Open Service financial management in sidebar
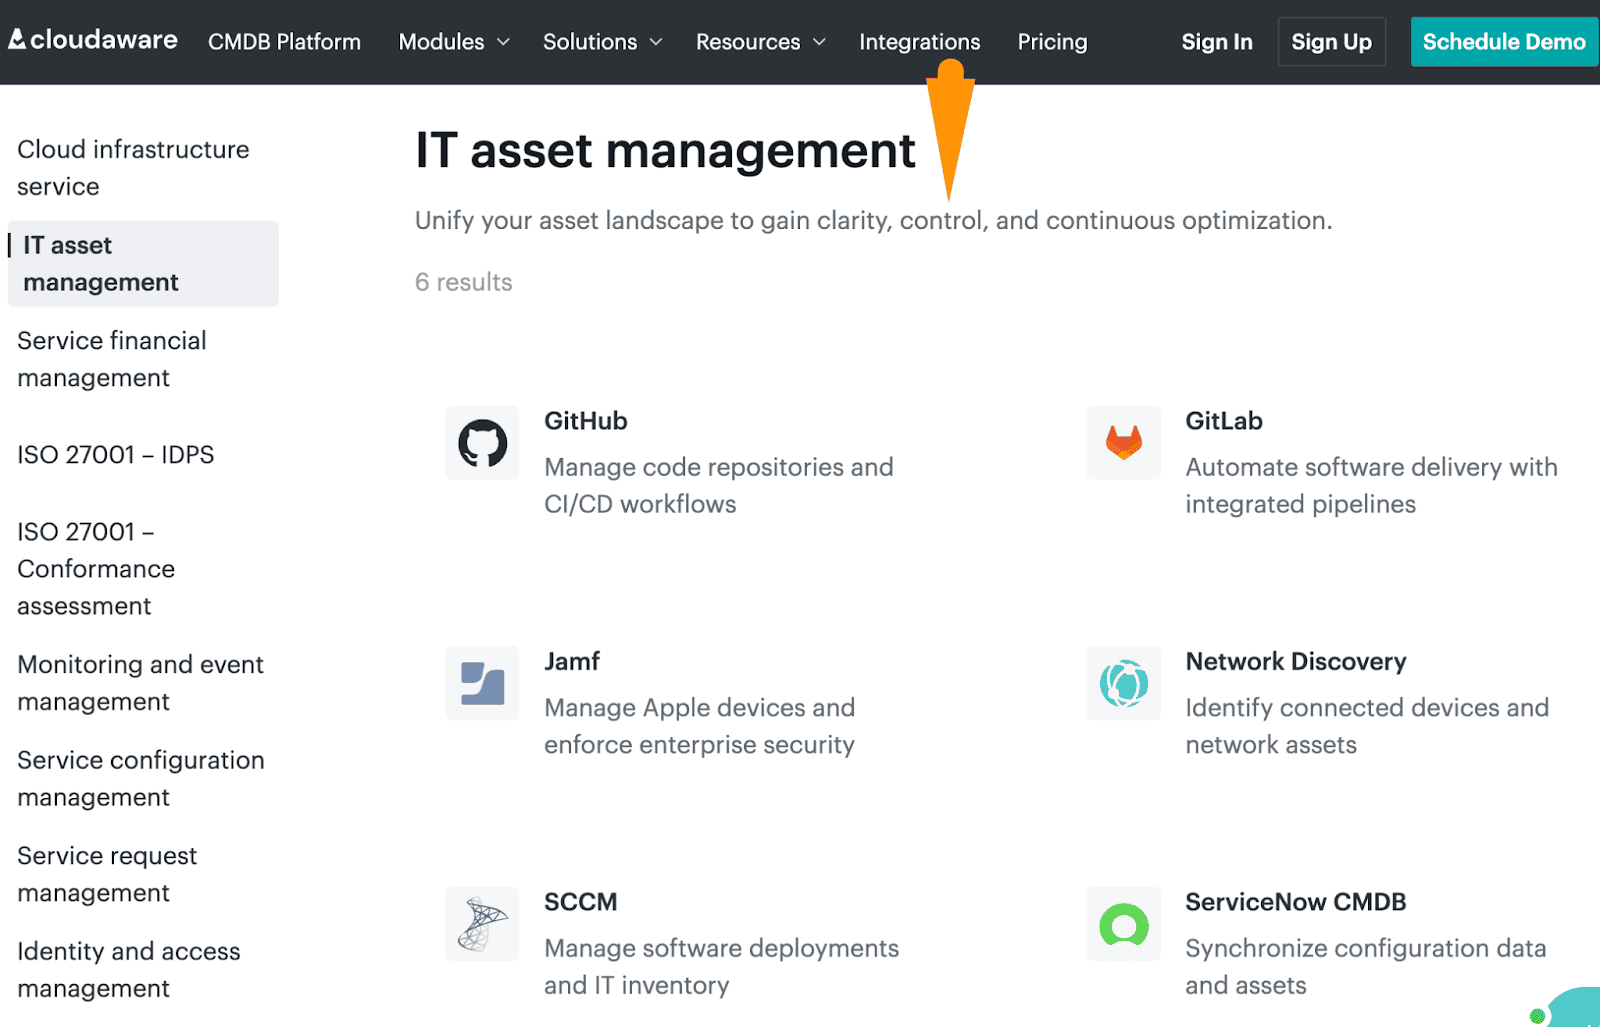The image size is (1600, 1027). [111, 359]
